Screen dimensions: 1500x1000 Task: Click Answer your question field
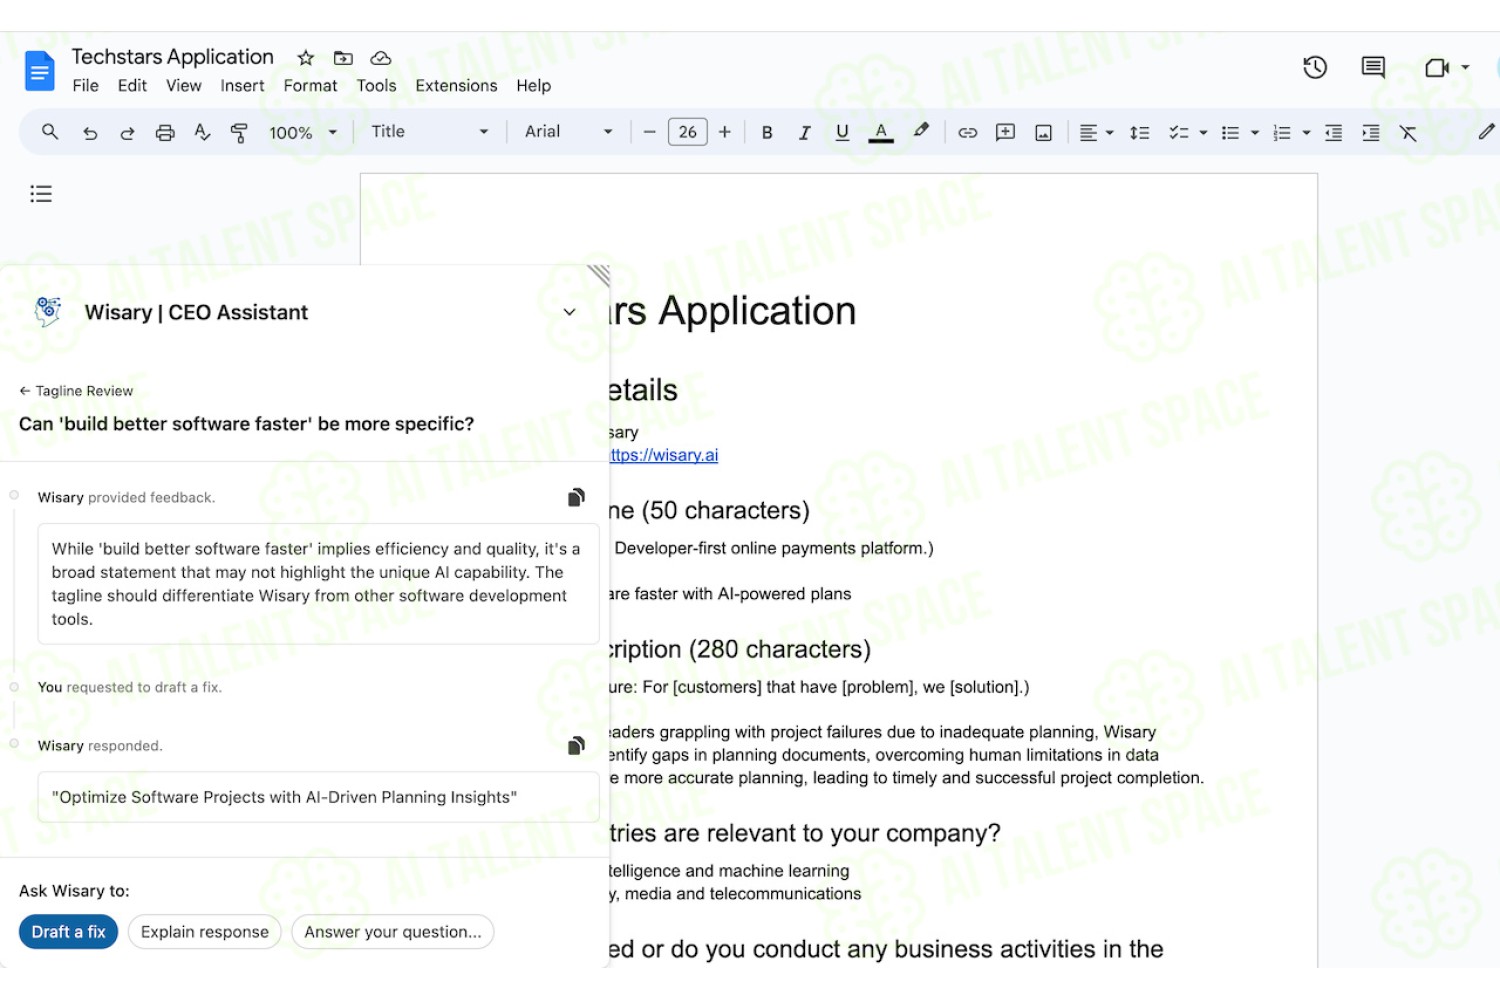pyautogui.click(x=393, y=932)
